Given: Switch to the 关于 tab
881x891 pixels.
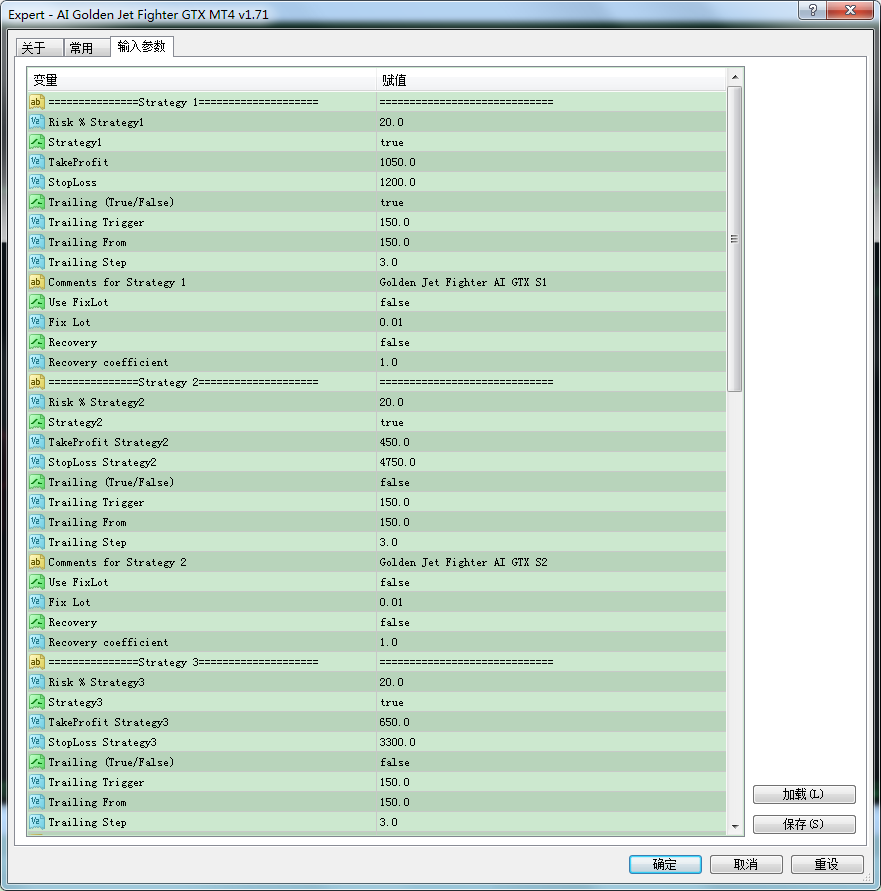Looking at the screenshot, I should tap(34, 48).
